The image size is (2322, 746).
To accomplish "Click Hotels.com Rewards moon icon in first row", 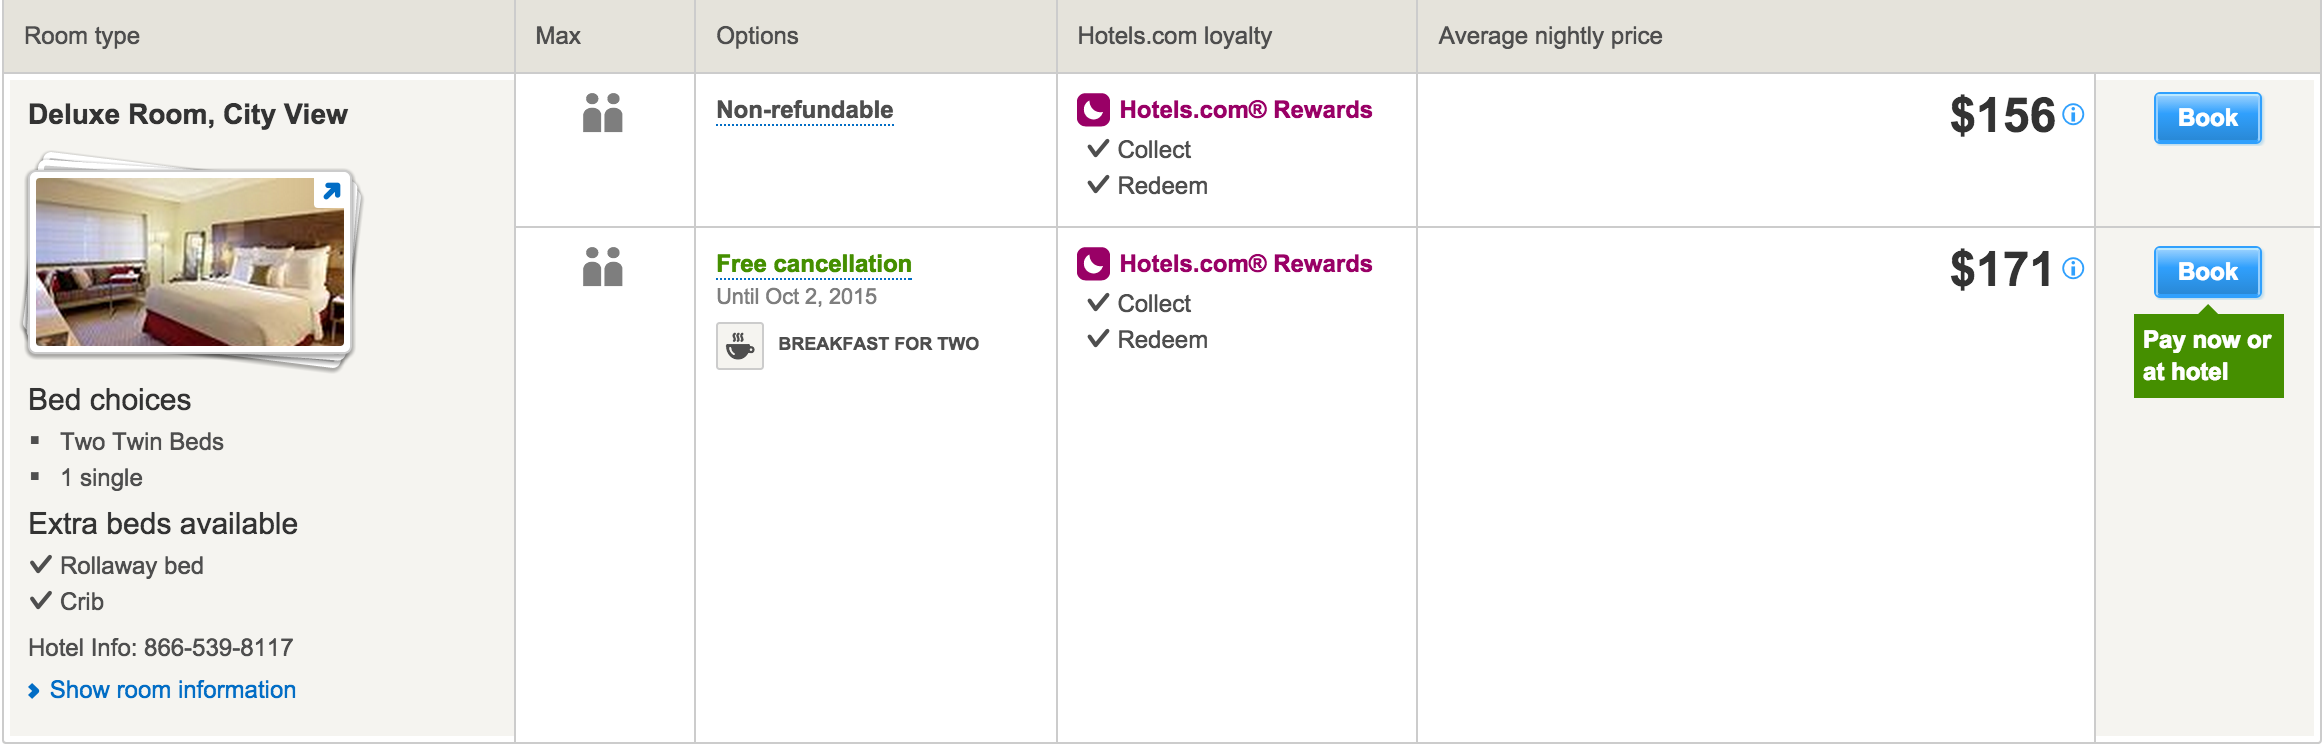I will coord(1093,110).
